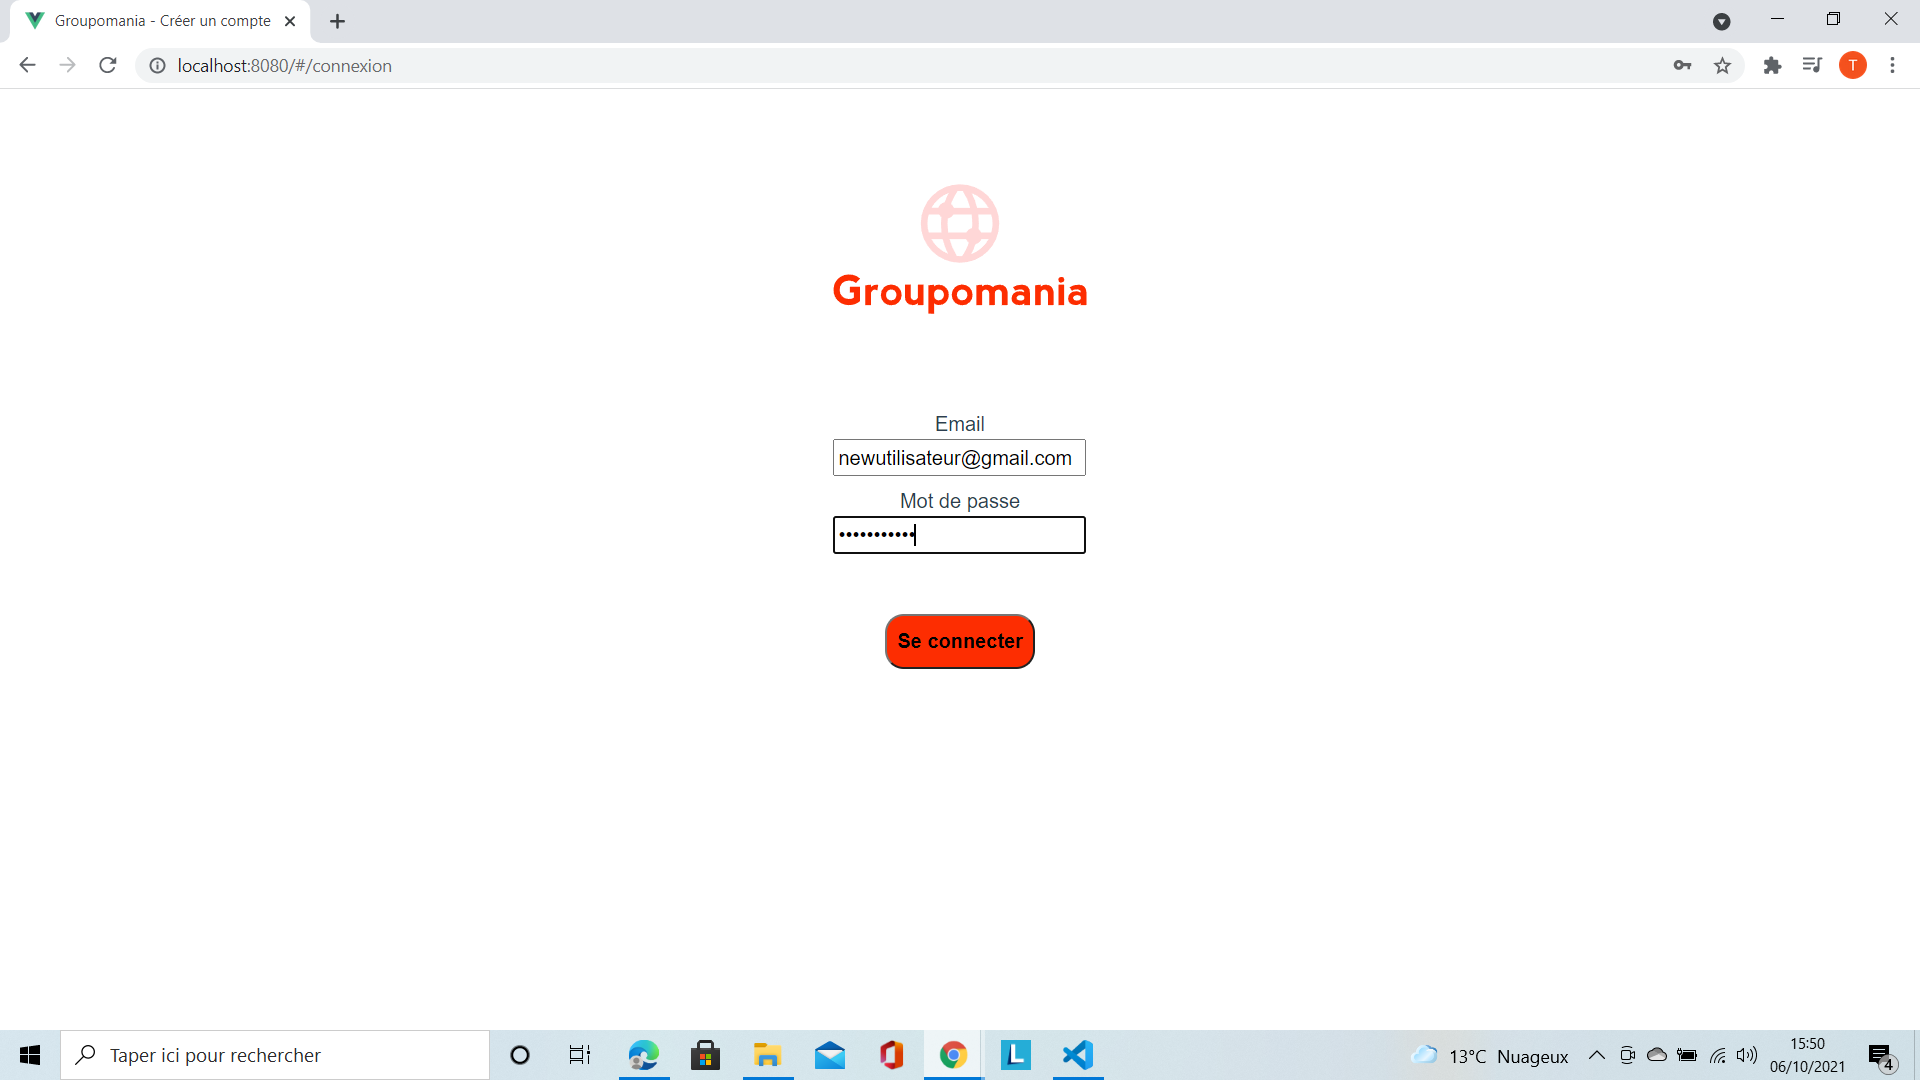Open the tab search dropdown arrow

point(1722,21)
